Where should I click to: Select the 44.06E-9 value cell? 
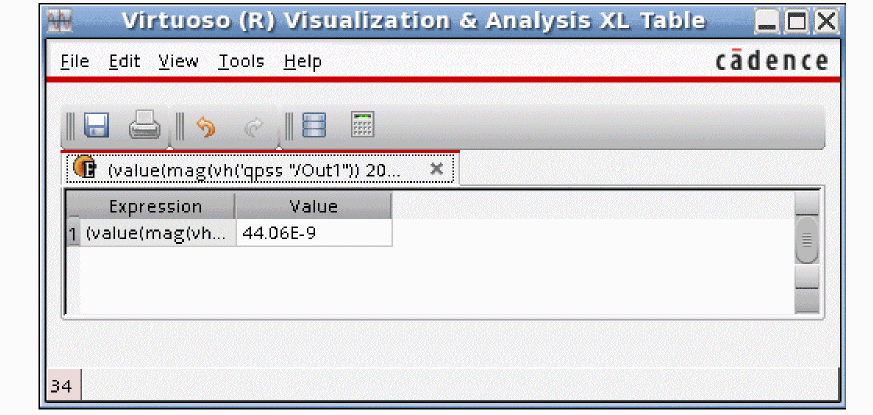(313, 233)
